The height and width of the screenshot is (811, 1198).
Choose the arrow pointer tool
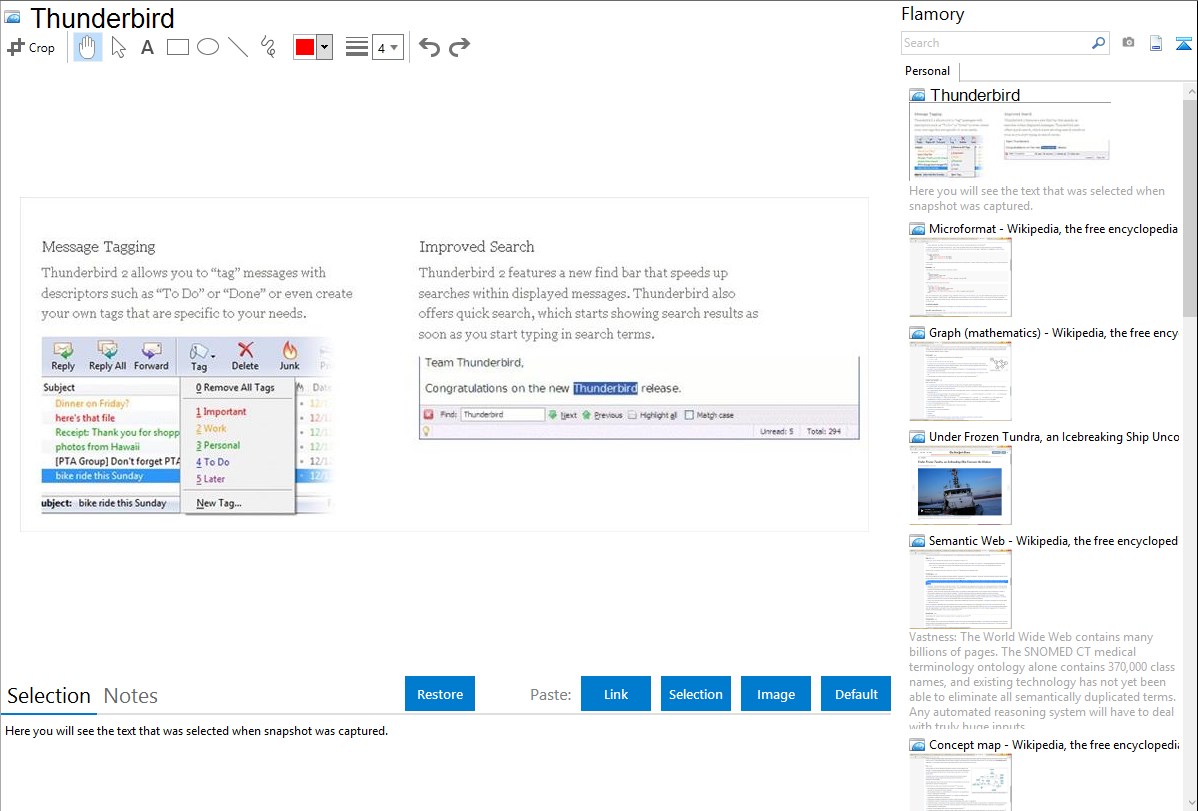click(x=118, y=47)
